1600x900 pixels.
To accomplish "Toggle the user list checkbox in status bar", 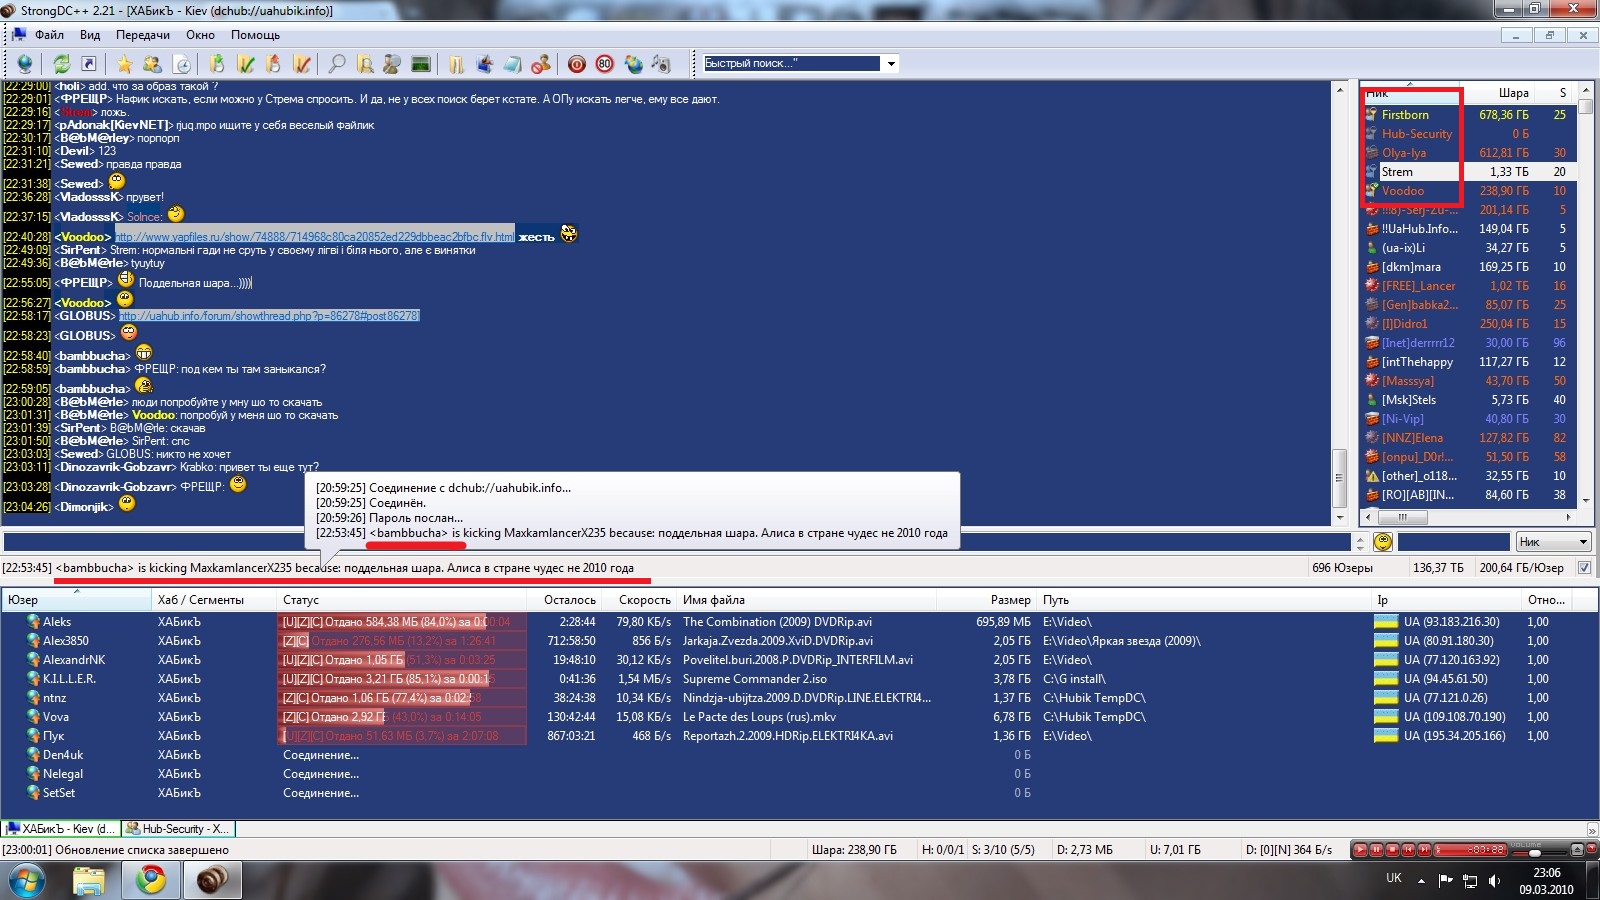I will point(1584,568).
